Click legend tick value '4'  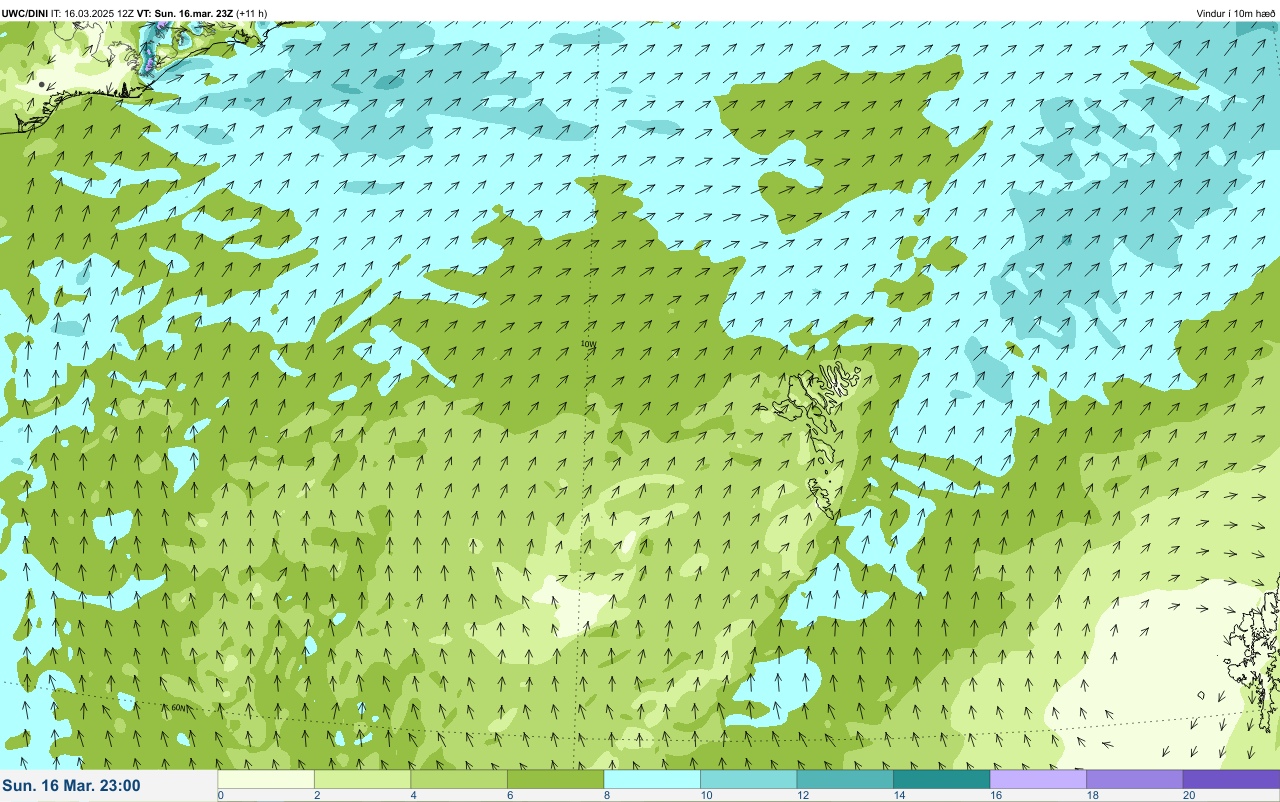point(413,796)
